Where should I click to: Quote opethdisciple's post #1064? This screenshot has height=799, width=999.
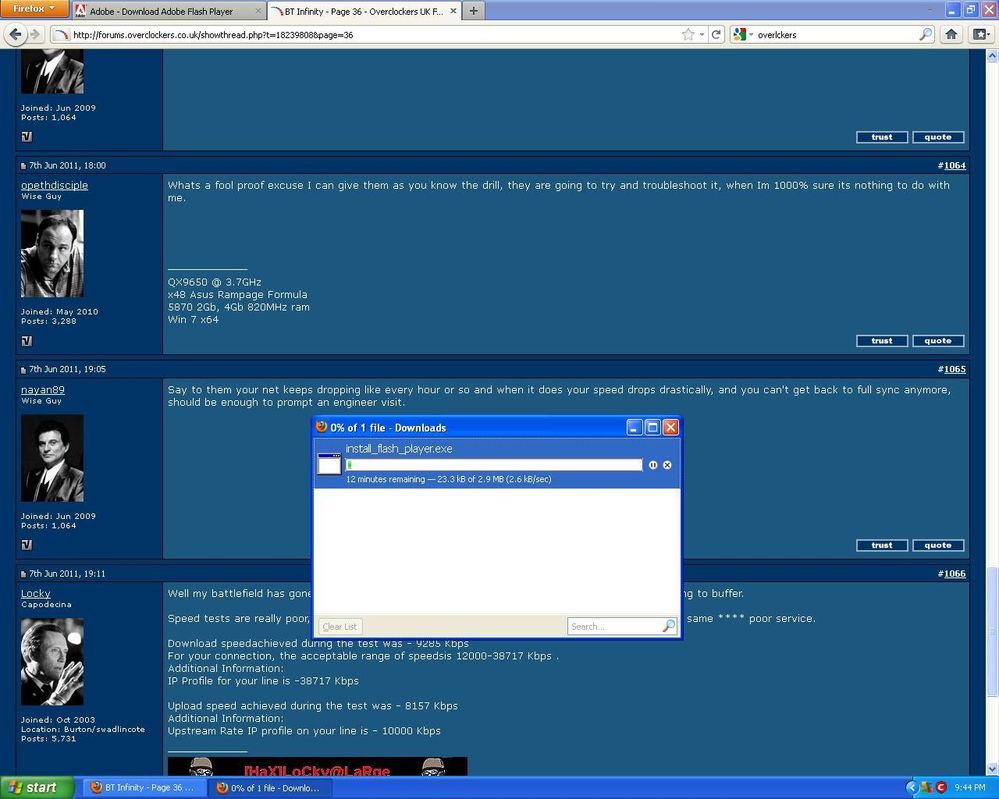tap(938, 341)
